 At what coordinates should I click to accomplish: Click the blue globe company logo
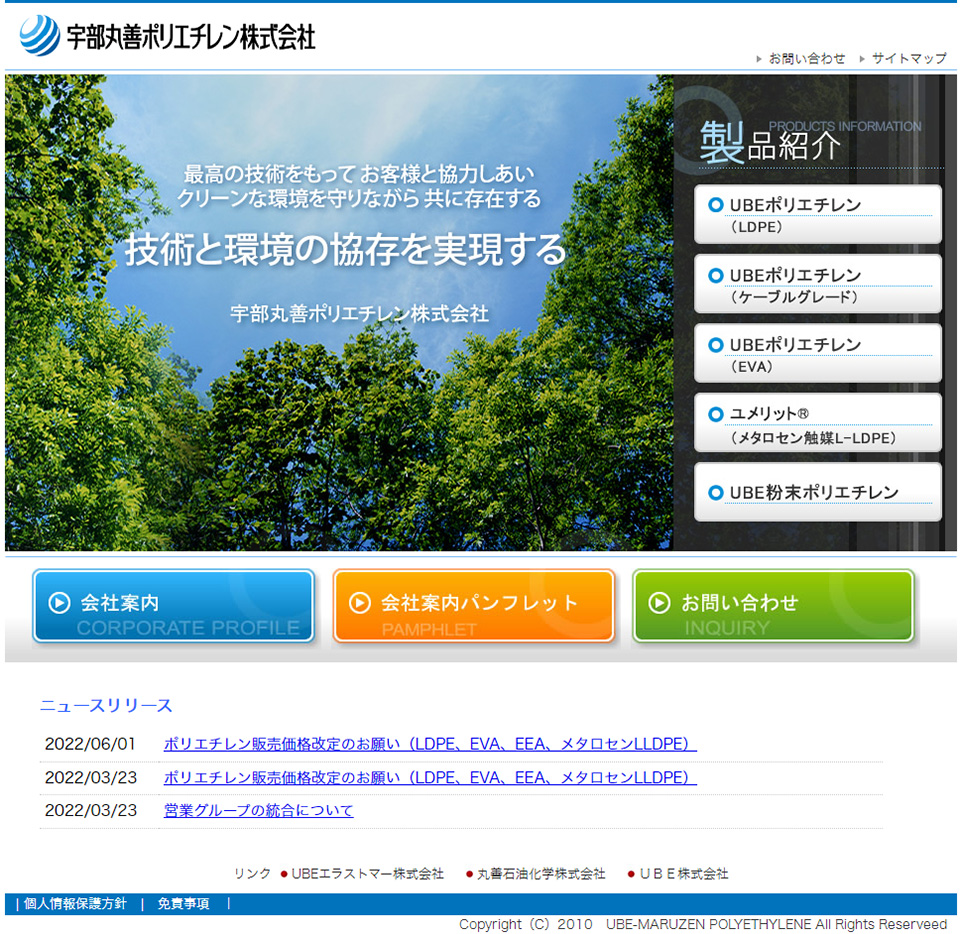(40, 35)
